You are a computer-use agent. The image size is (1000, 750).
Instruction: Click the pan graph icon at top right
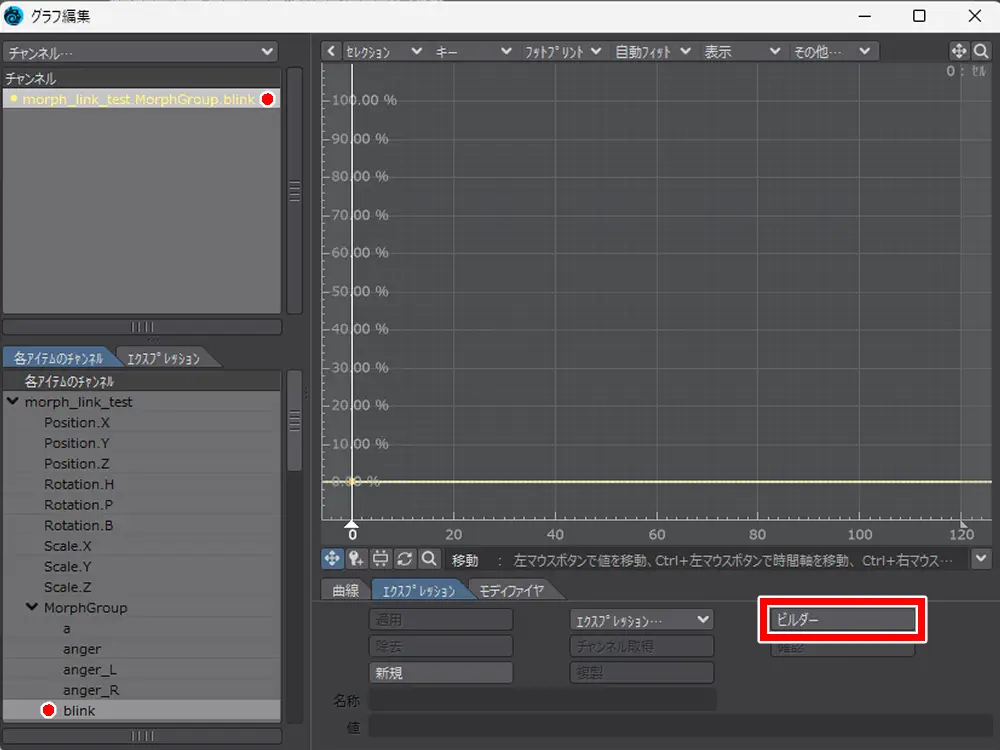point(958,51)
